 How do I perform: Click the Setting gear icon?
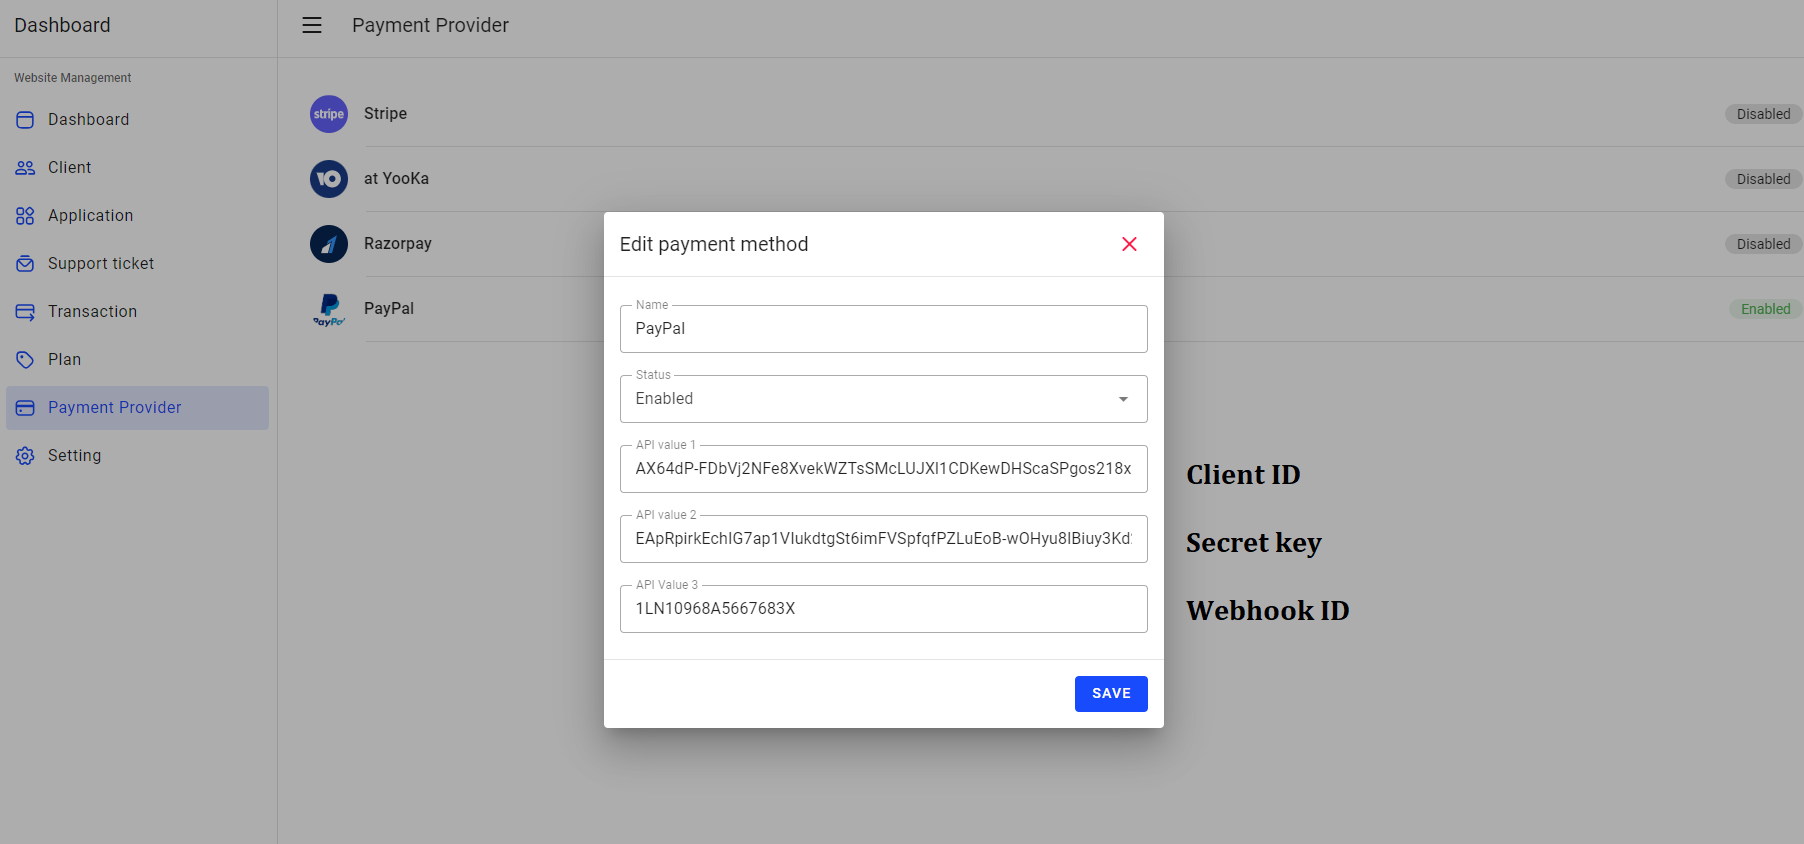click(25, 456)
